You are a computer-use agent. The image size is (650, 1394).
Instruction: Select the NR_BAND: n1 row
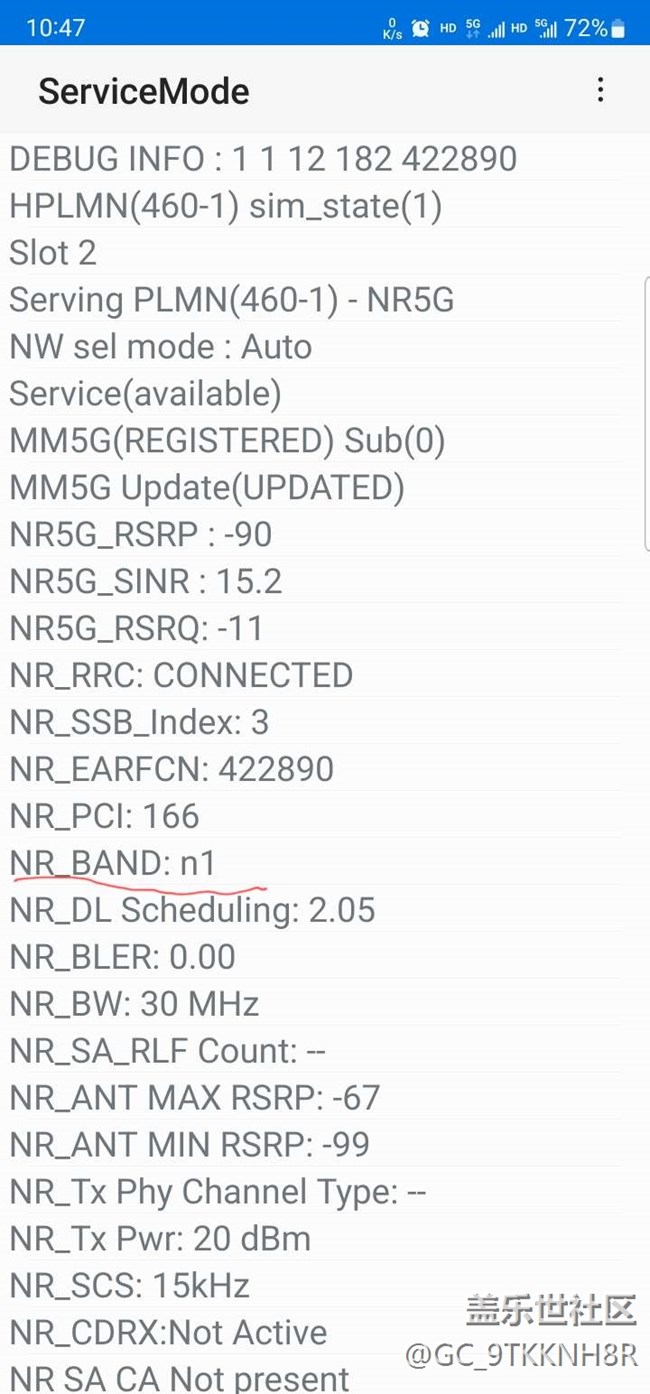tap(112, 863)
